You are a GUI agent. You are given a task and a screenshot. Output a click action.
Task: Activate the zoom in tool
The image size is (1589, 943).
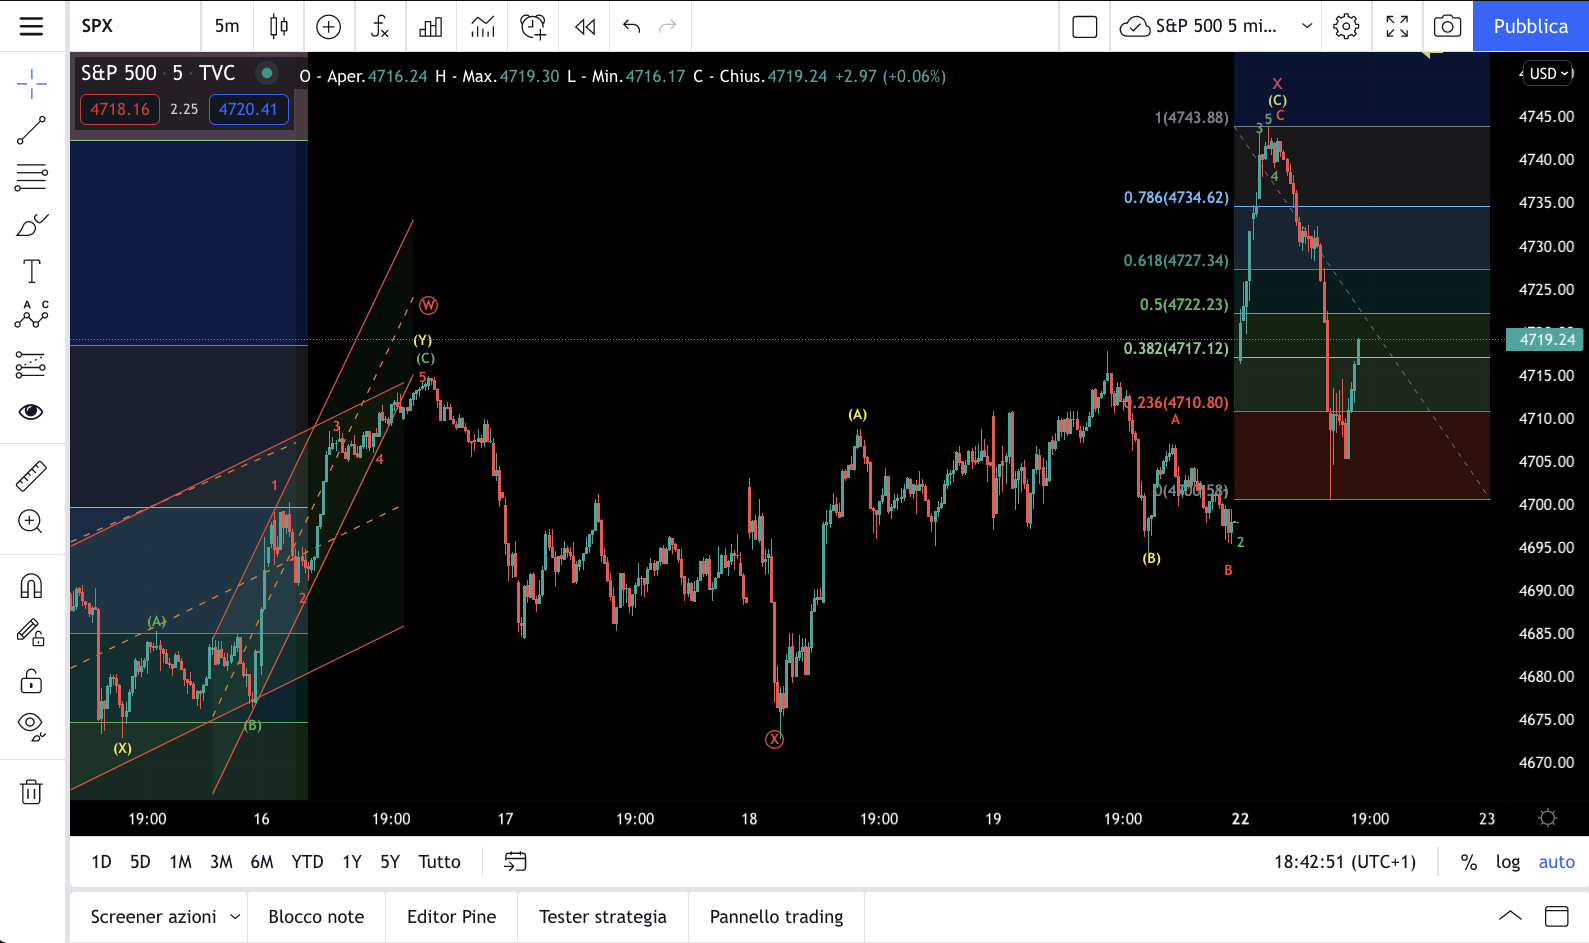point(32,521)
